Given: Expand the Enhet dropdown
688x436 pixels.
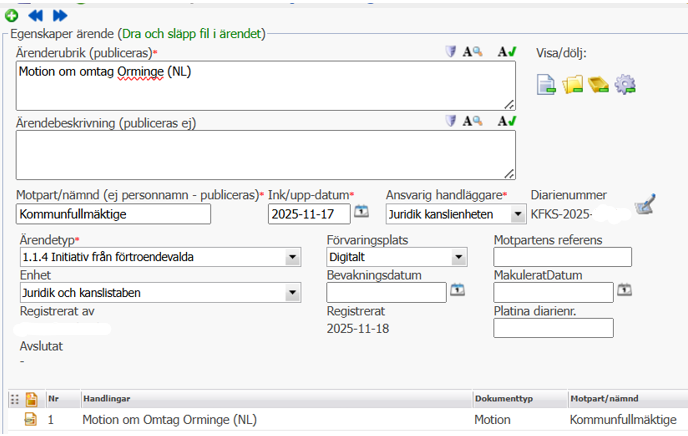Looking at the screenshot, I should [292, 293].
